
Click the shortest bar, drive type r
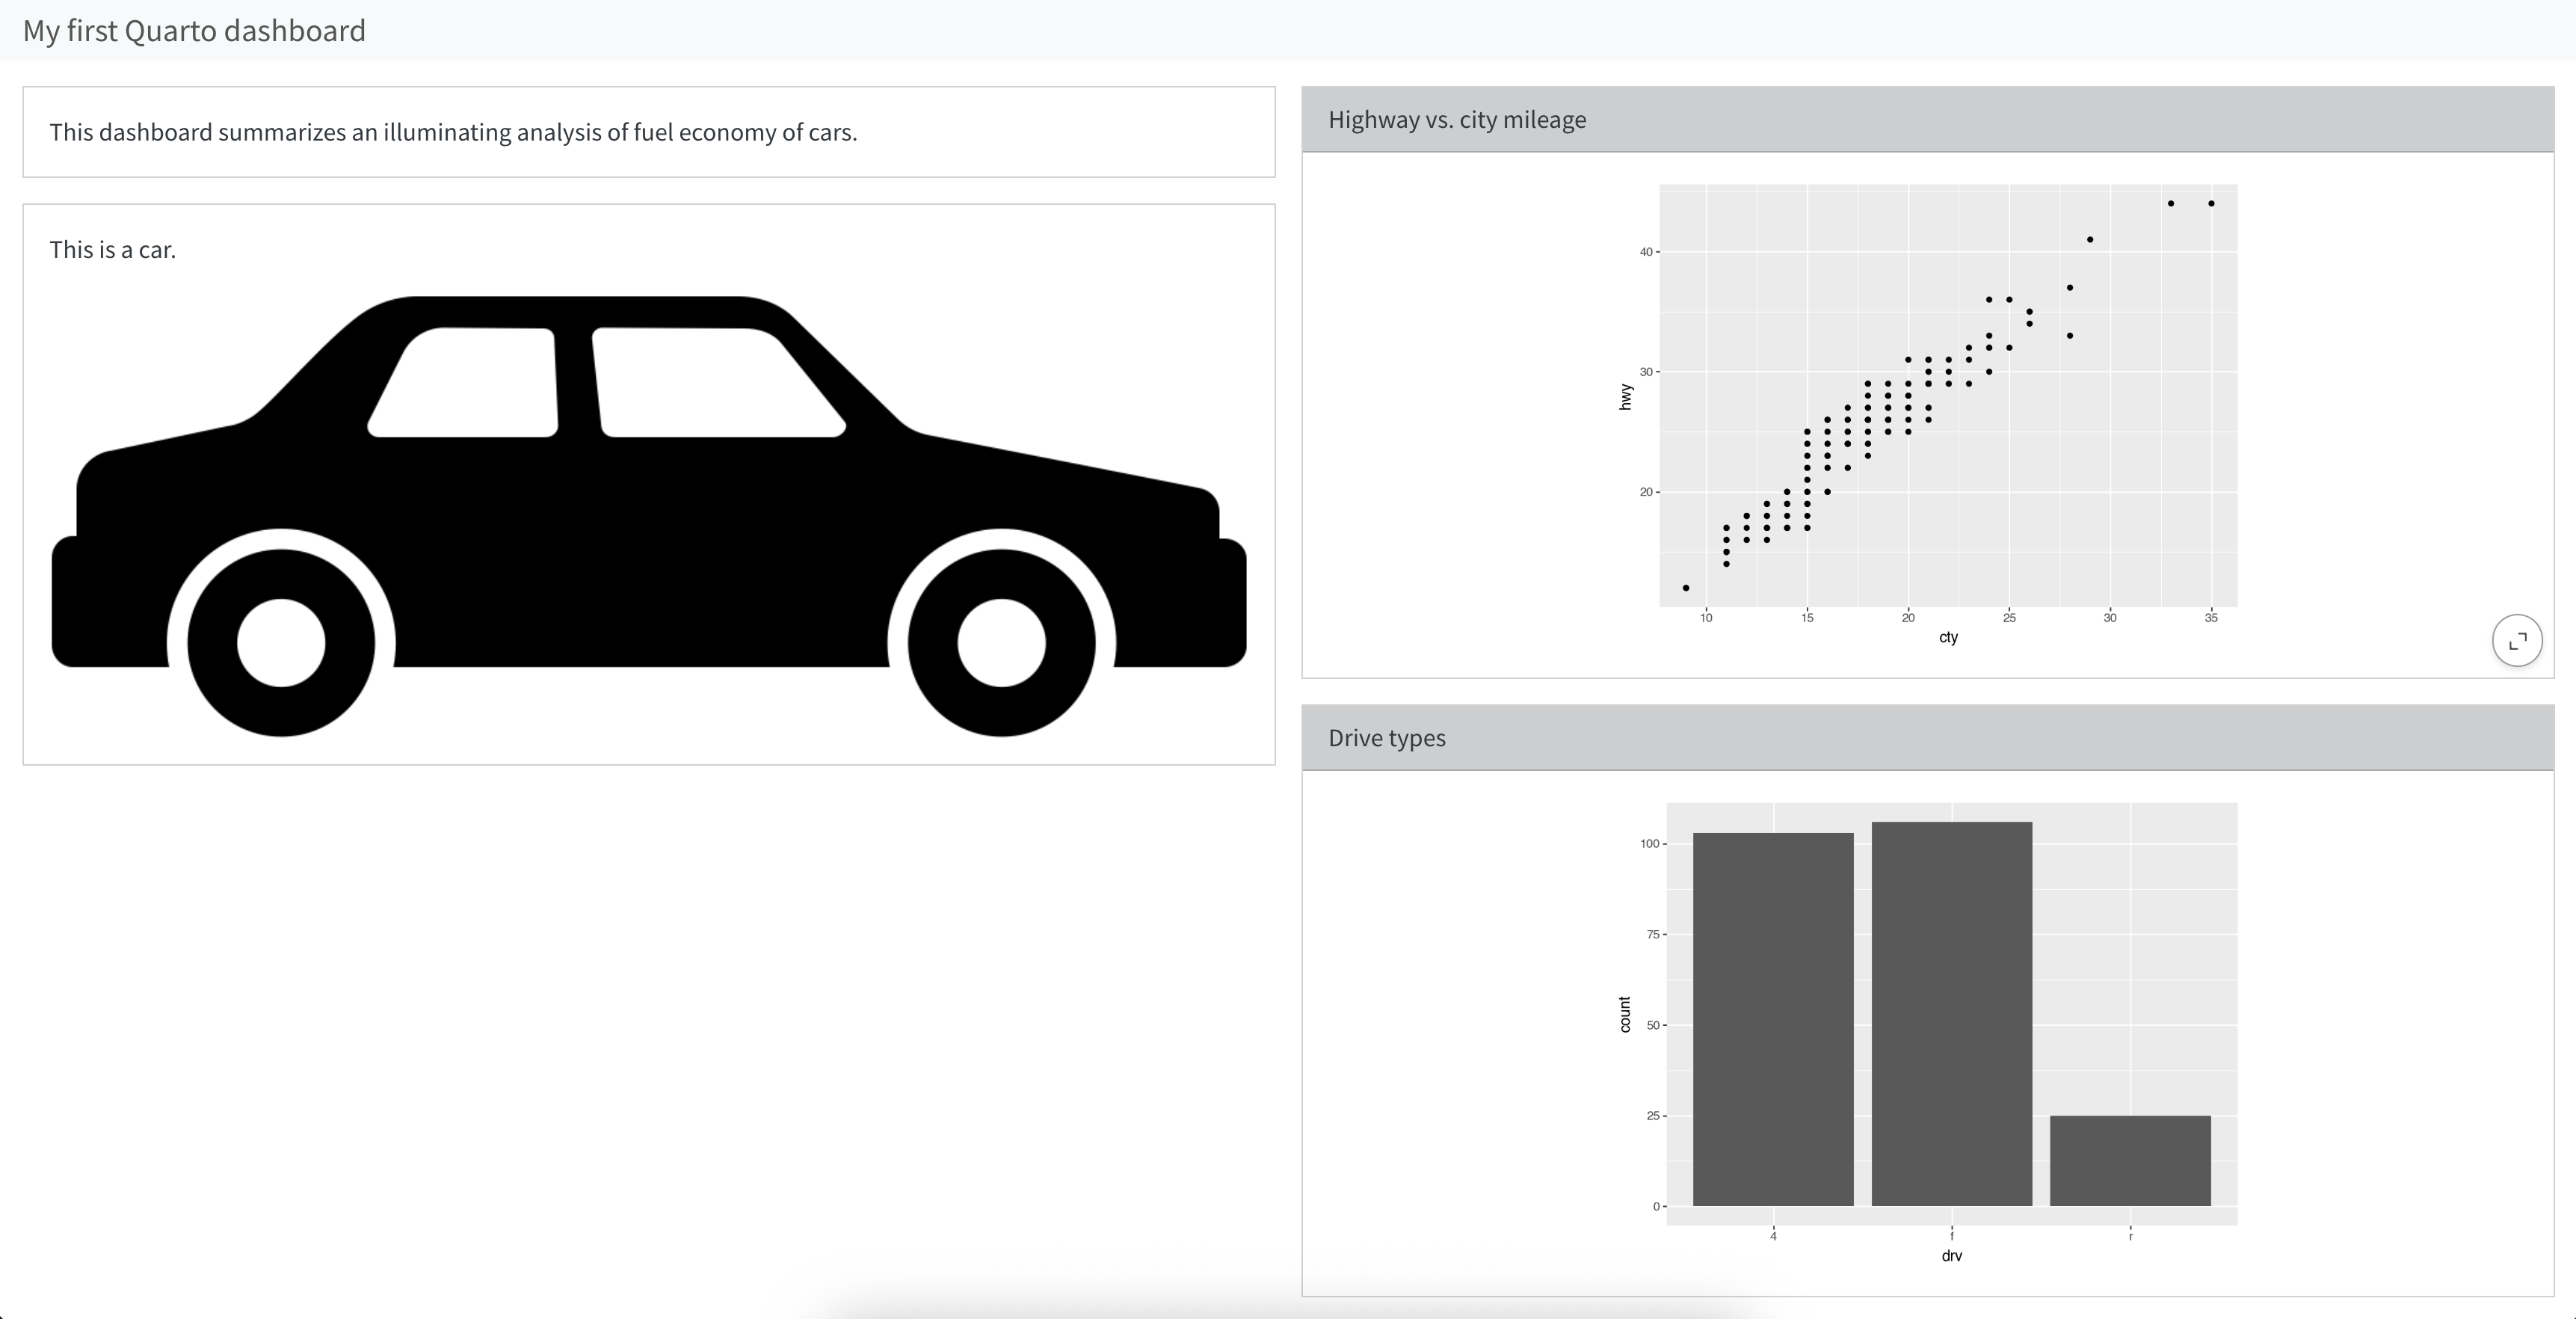2130,1160
